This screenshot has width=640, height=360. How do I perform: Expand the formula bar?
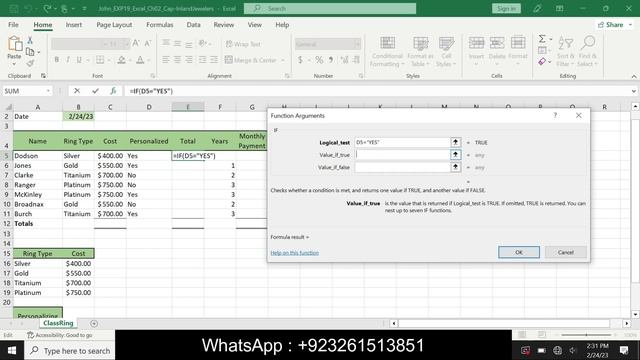point(633,91)
